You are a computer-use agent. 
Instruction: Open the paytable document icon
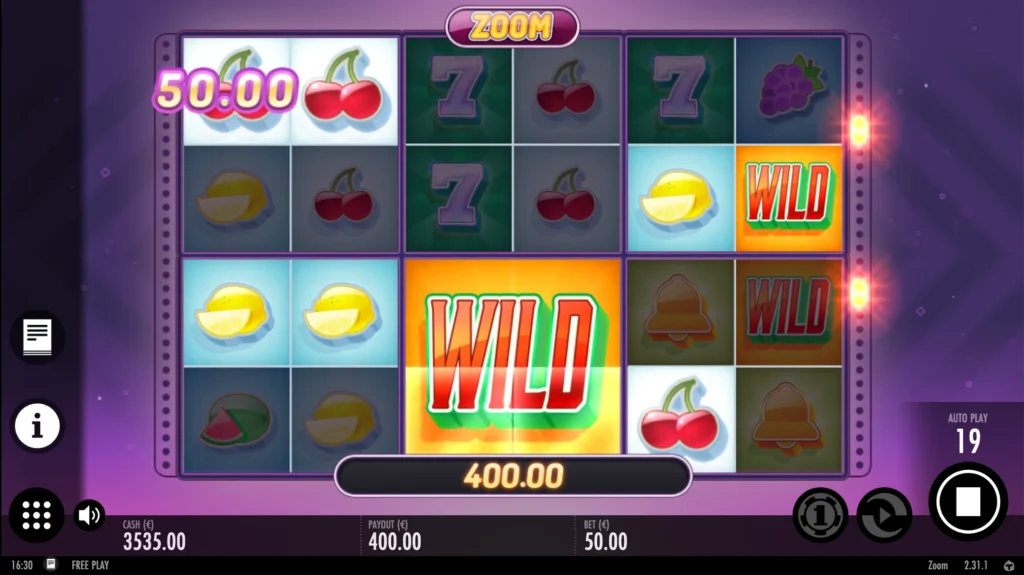pos(37,337)
